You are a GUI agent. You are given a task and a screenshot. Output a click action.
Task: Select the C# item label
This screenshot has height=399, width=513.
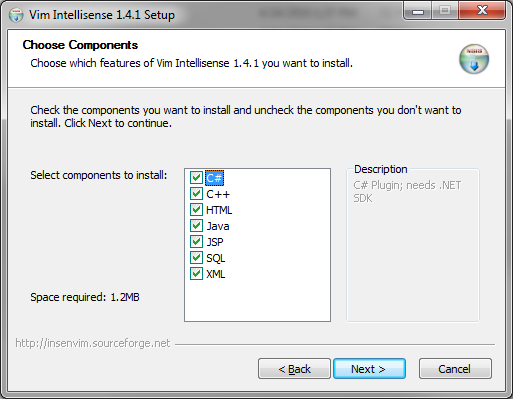[214, 178]
